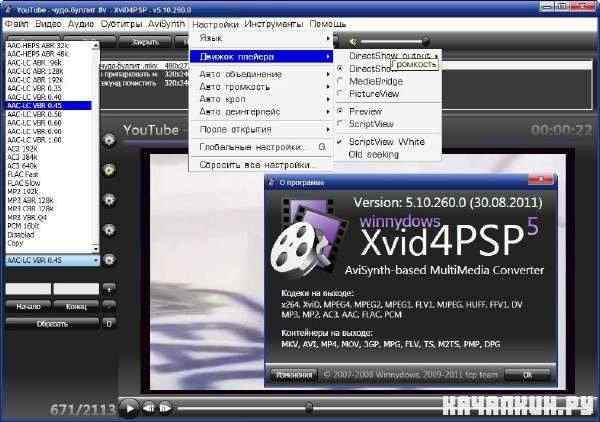Open the Помощь menu
This screenshot has height=422, width=600.
[328, 24]
